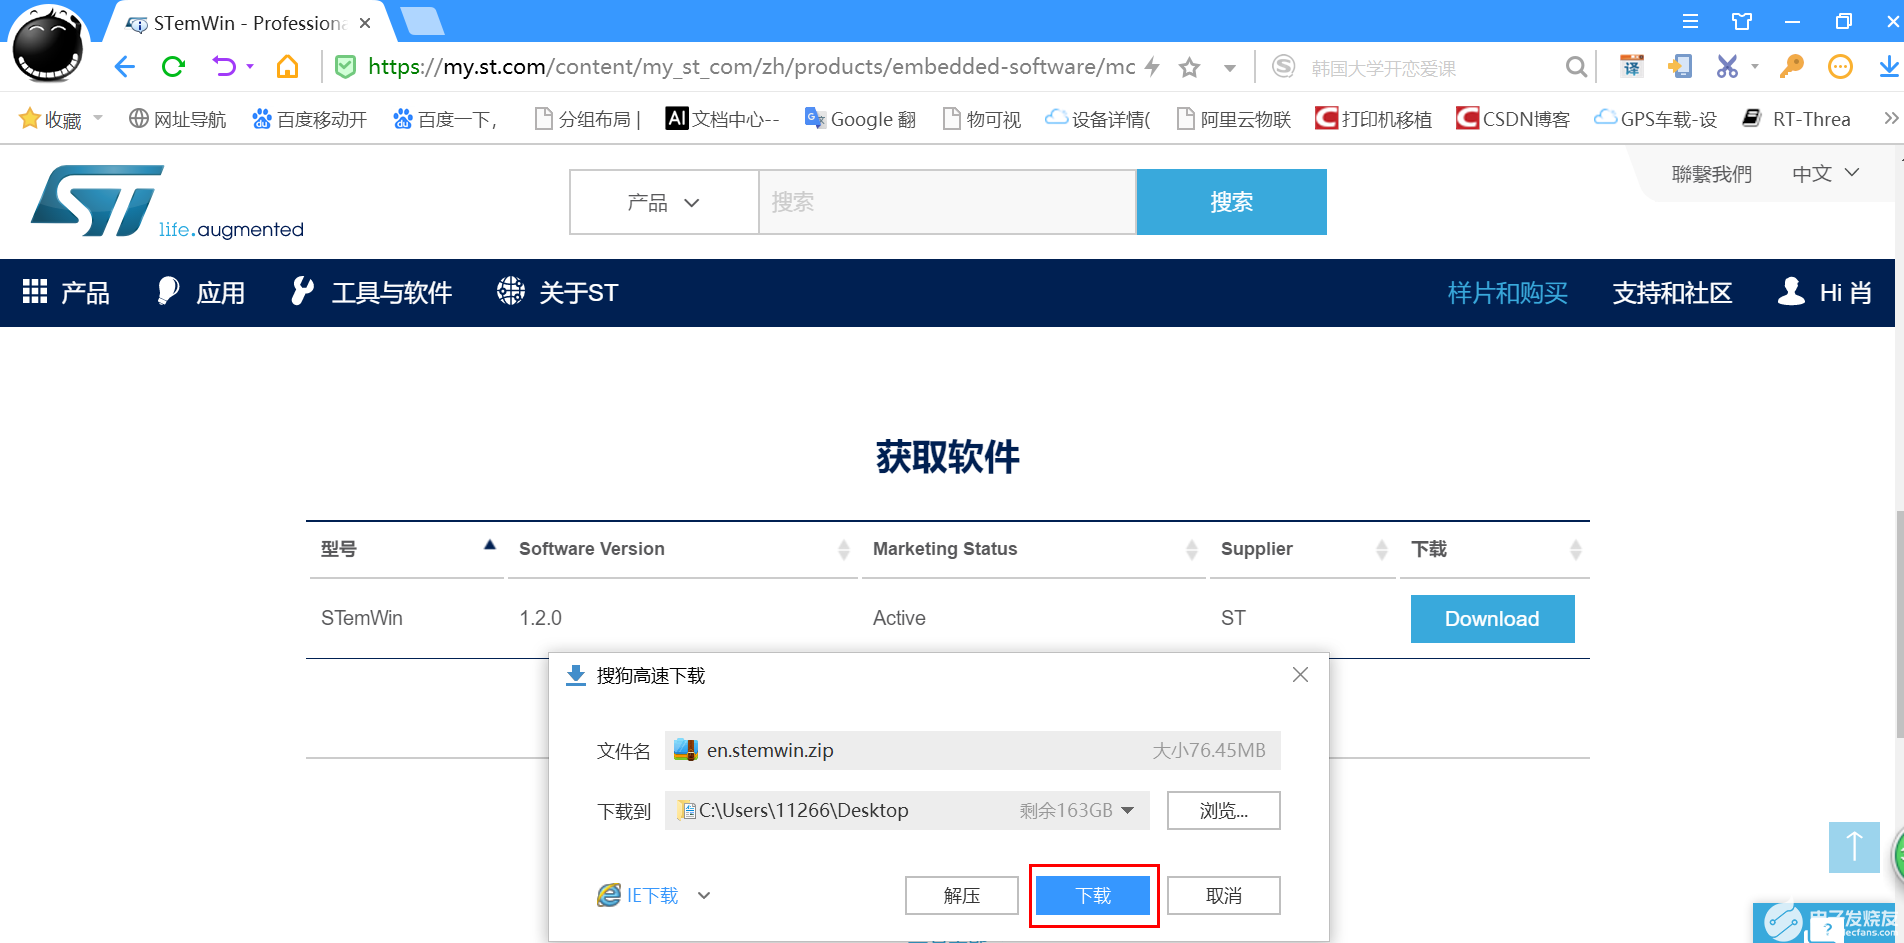The height and width of the screenshot is (943, 1904).
Task: Click the orange chat bubble icon
Action: click(1840, 67)
